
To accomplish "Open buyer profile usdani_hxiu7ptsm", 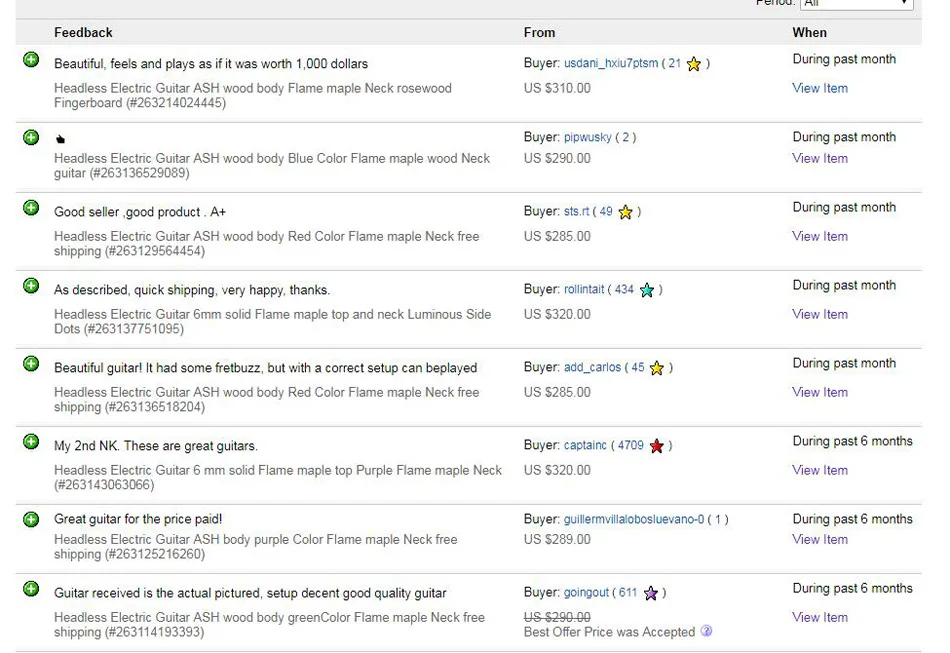I will (x=611, y=63).
